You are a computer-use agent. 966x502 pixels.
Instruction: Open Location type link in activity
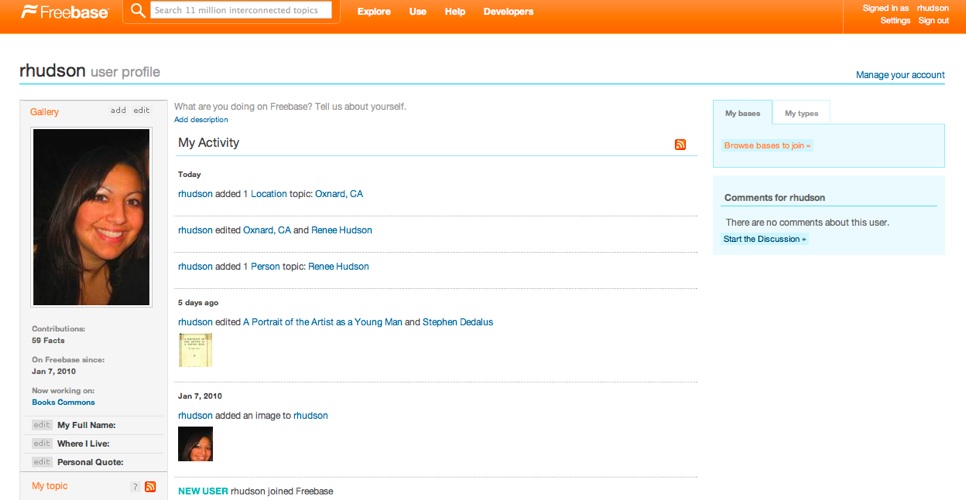(269, 193)
